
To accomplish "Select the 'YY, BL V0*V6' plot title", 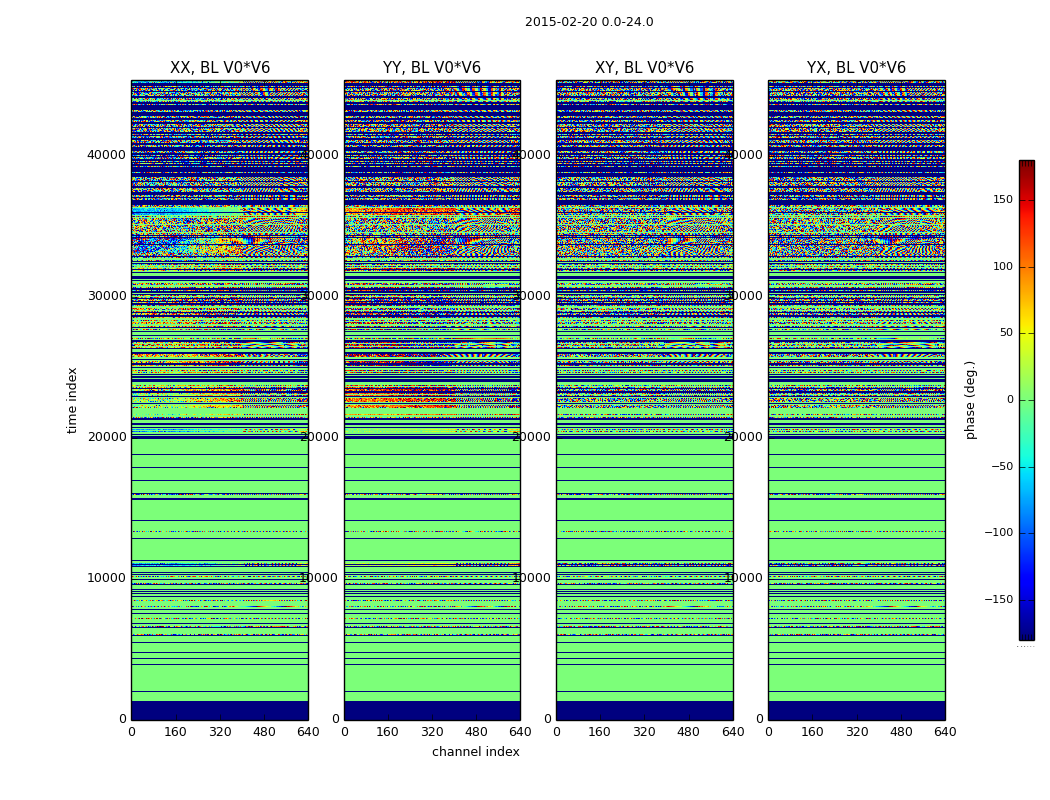I will coord(432,68).
